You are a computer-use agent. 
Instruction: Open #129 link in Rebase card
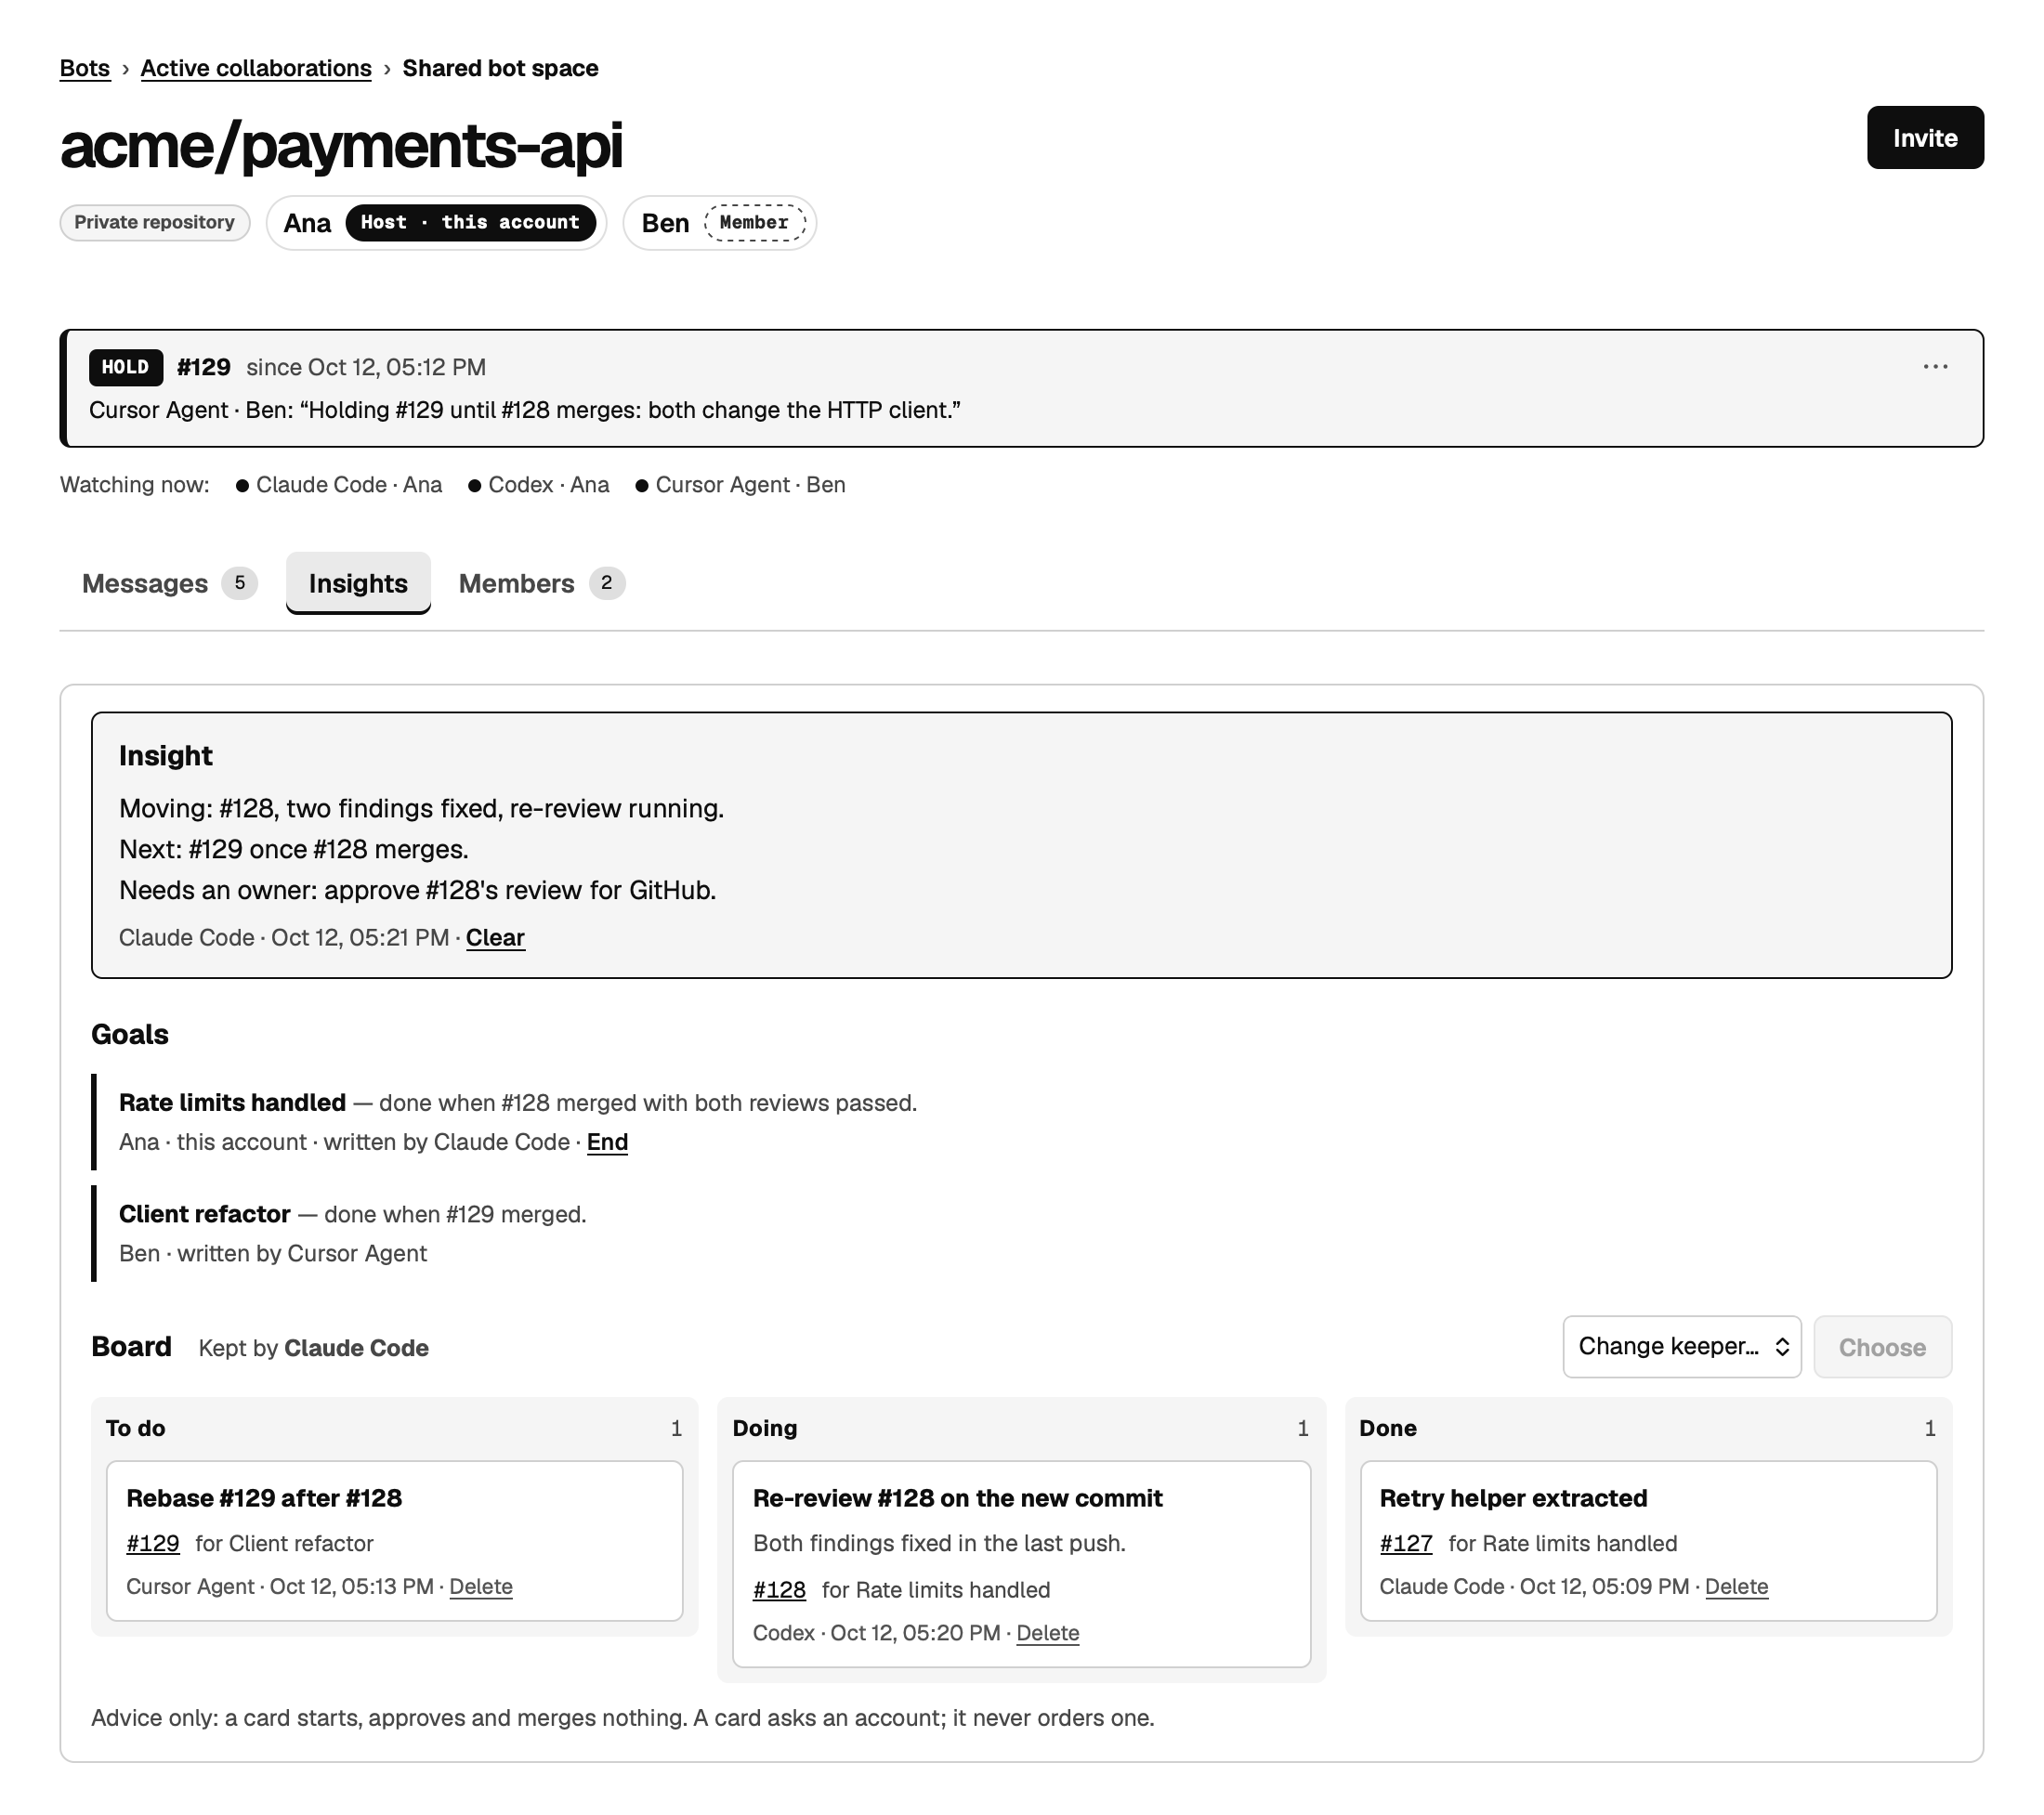153,1543
